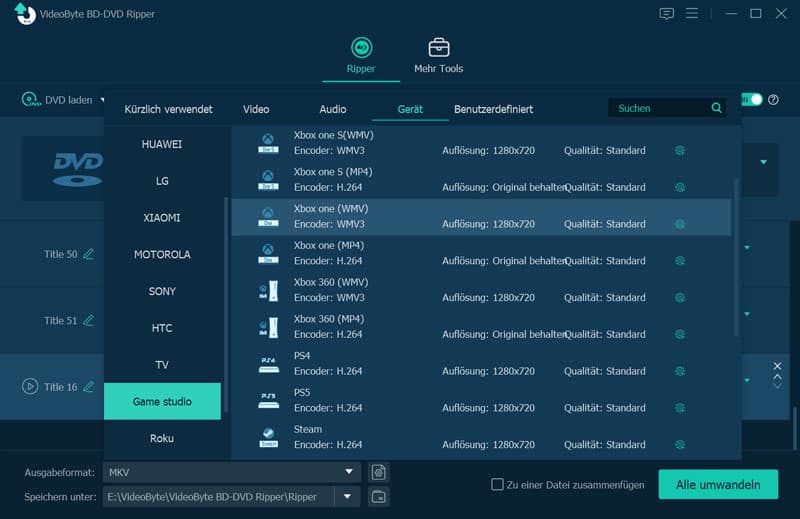Select MOTOROLA device category
The height and width of the screenshot is (519, 800).
pos(162,255)
